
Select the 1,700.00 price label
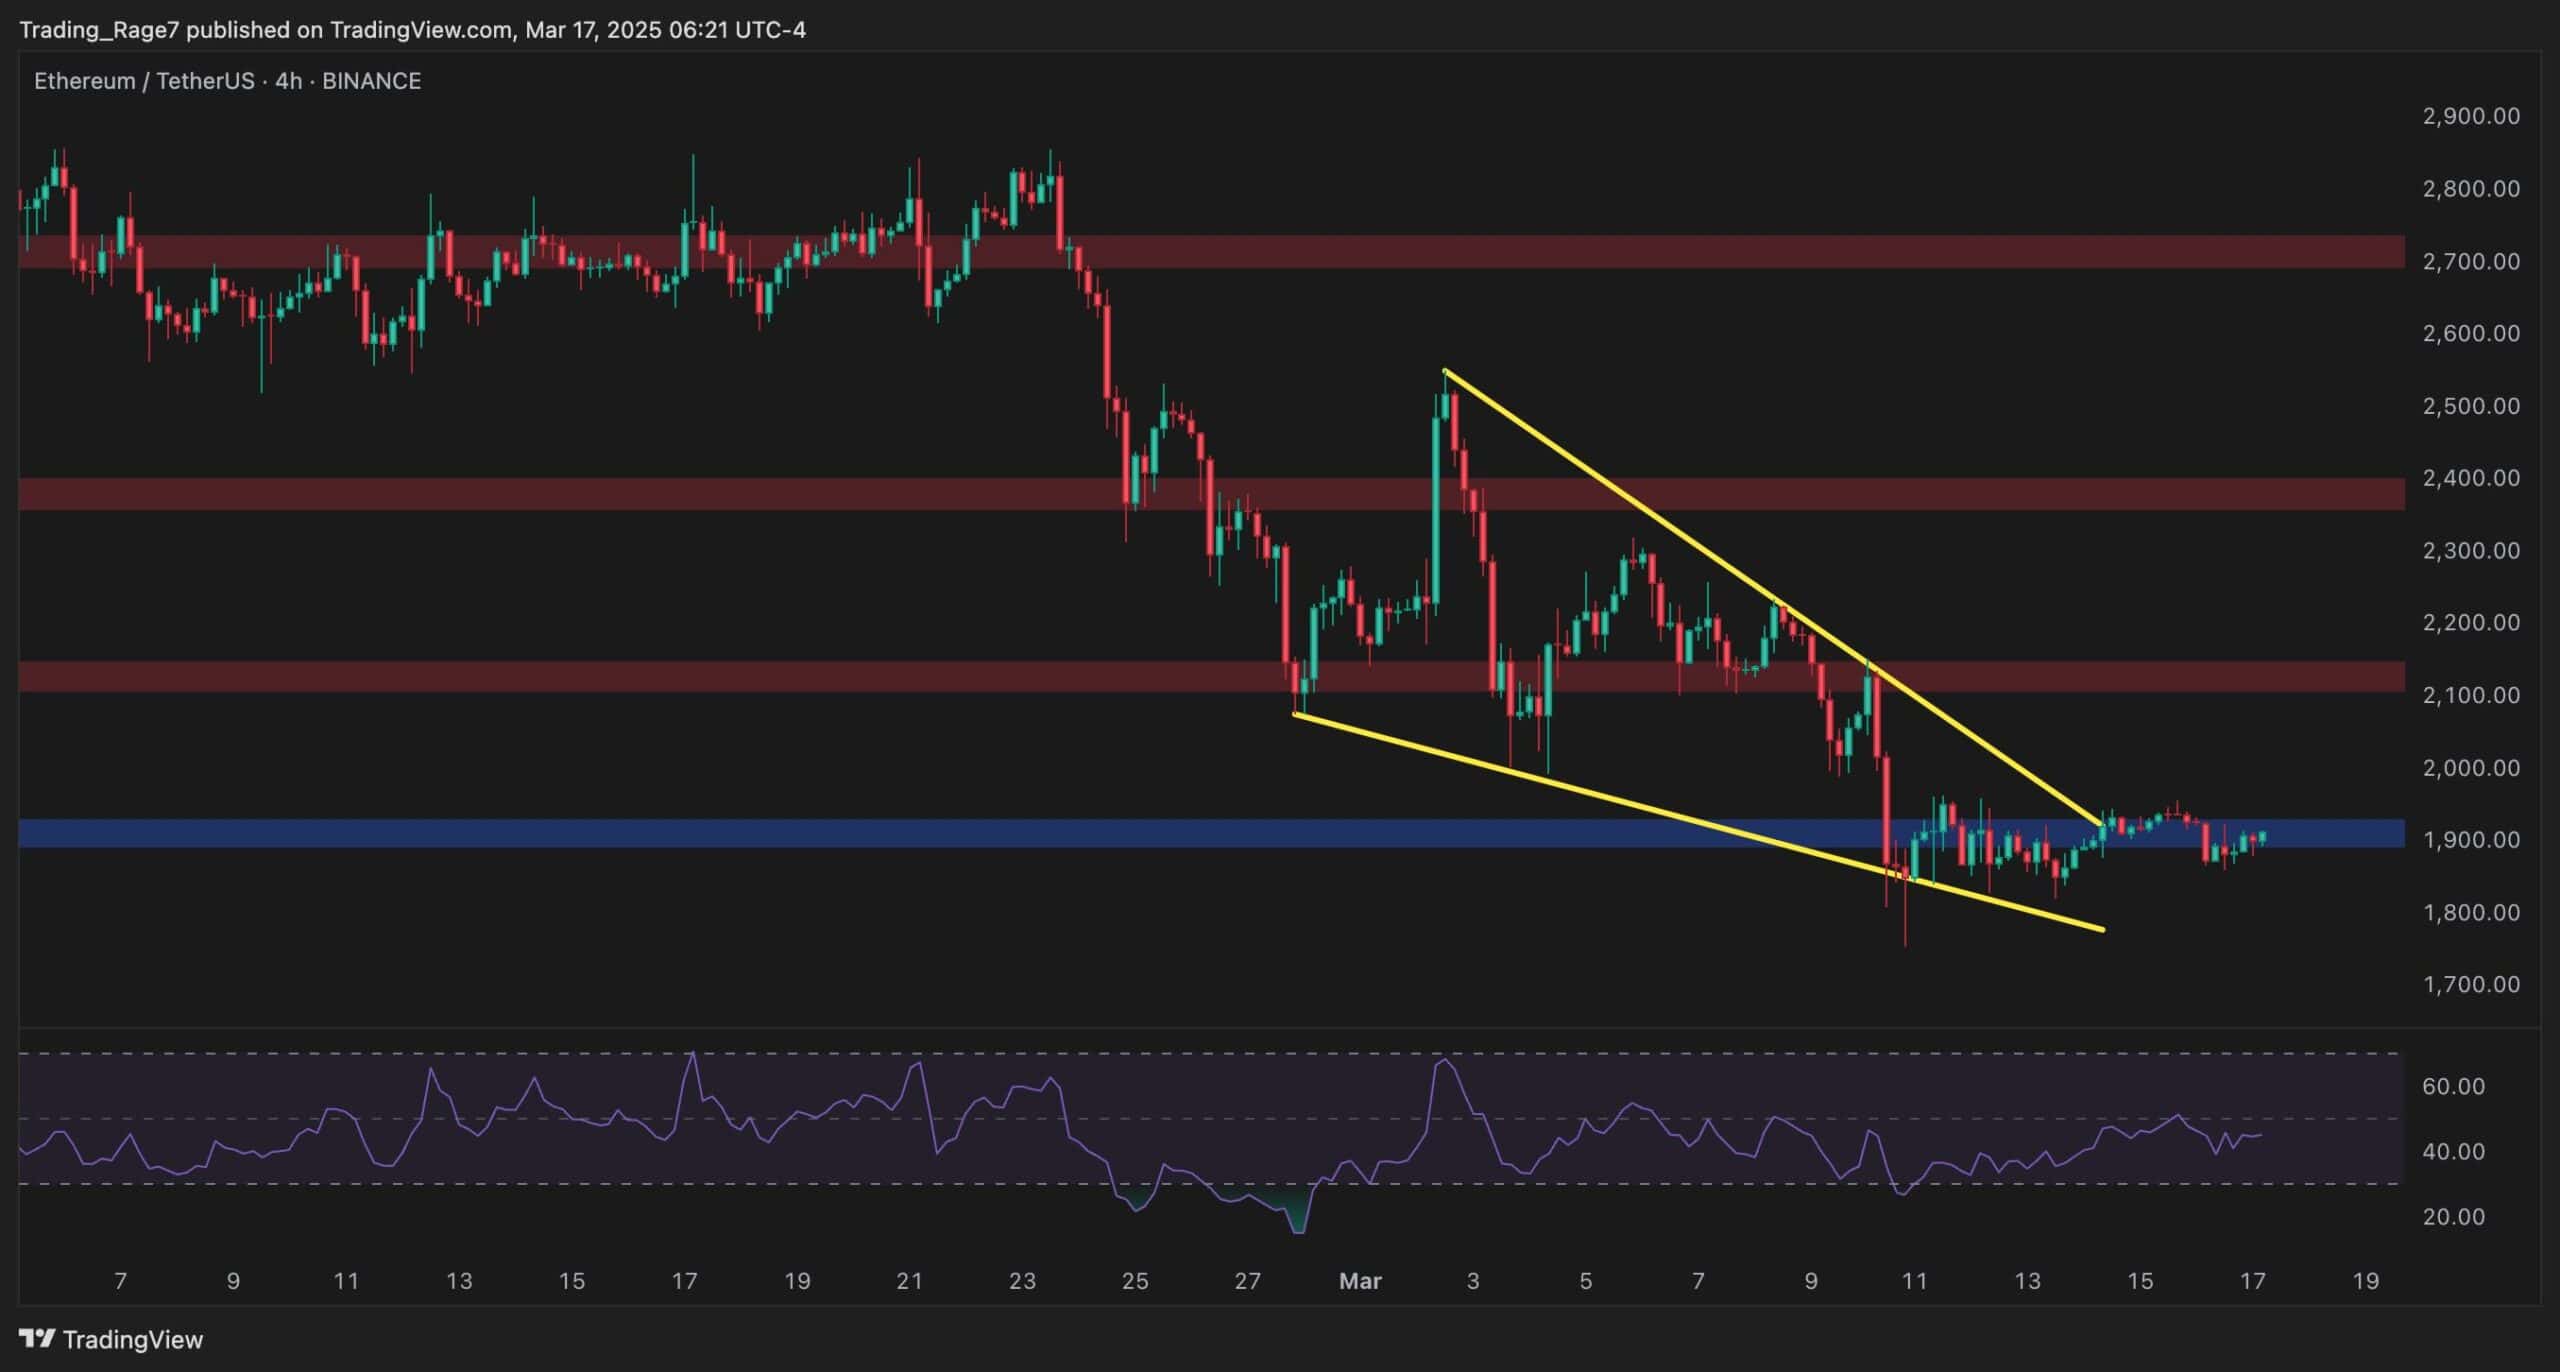click(x=2470, y=984)
